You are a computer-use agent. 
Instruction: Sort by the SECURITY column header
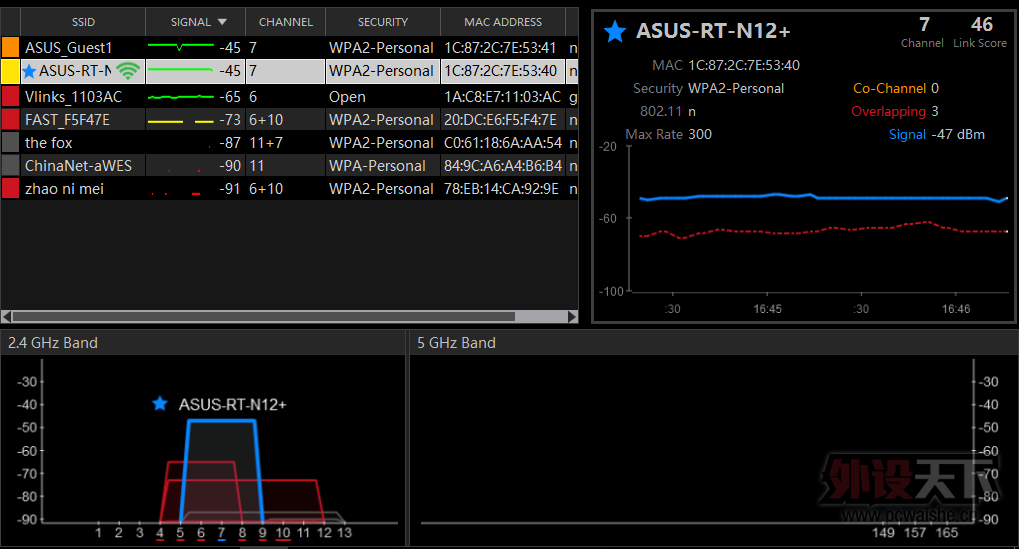[383, 22]
